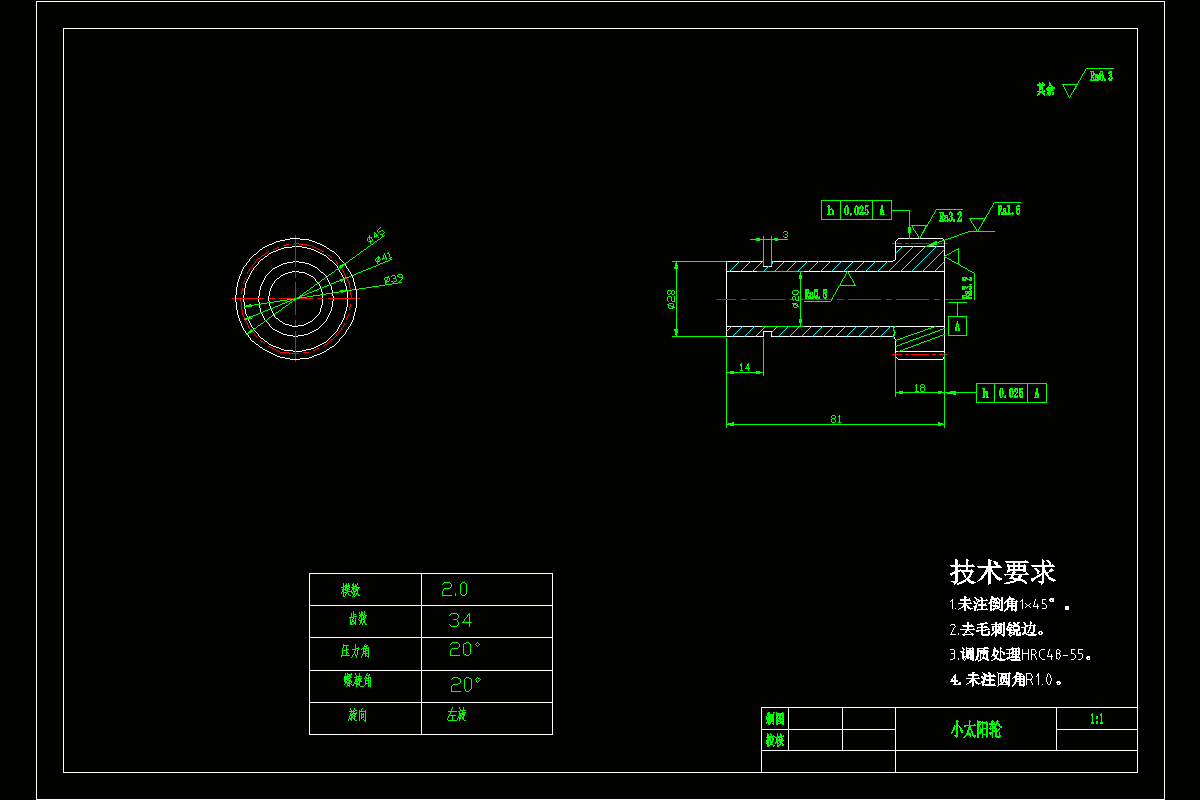Click the 20° value in 压力角 row

coord(465,649)
